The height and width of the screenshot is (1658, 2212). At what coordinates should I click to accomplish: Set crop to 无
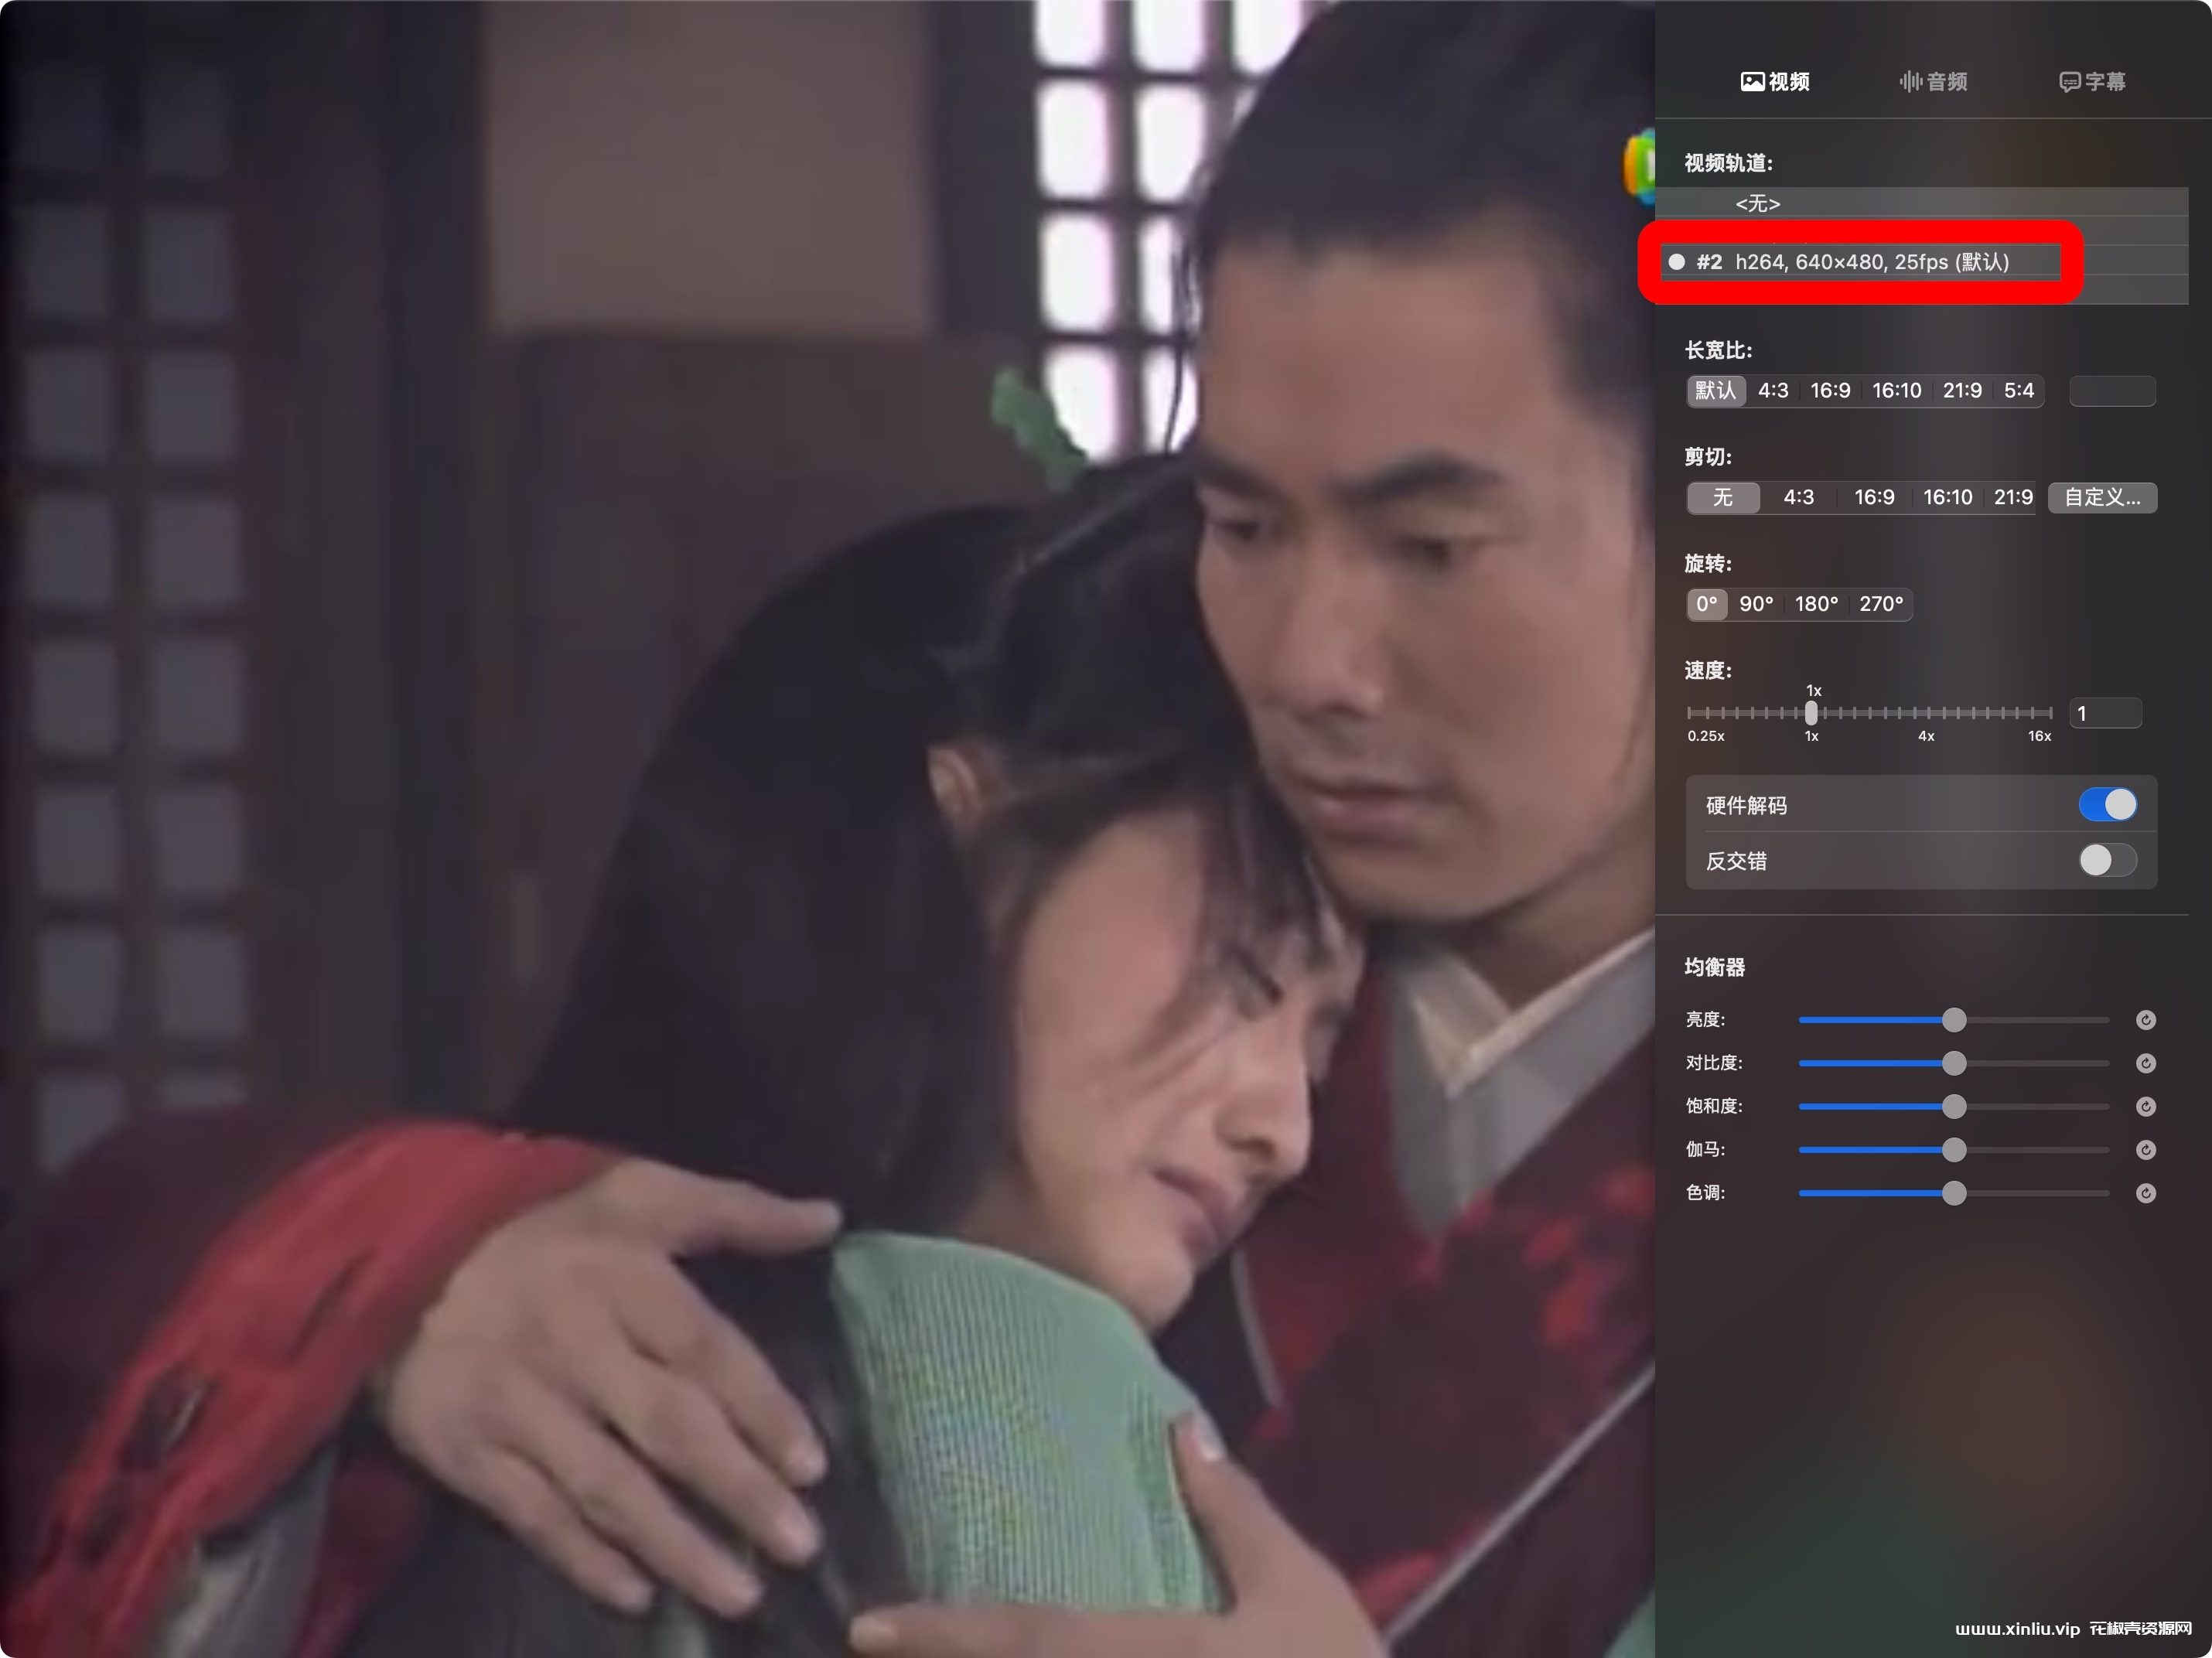pos(1723,498)
